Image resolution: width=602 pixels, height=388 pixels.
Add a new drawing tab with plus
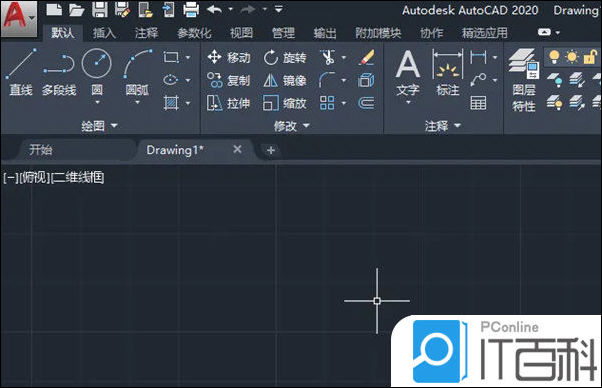click(271, 150)
